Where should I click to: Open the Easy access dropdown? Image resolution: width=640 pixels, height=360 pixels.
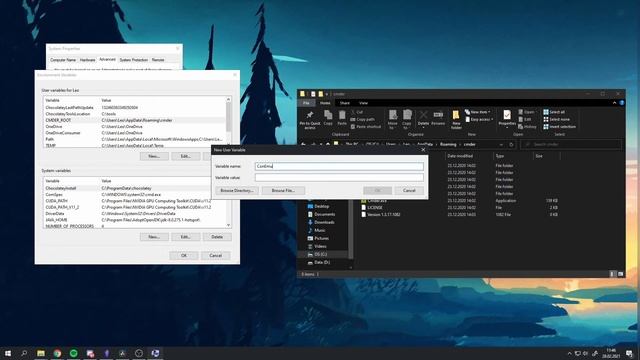click(479, 119)
